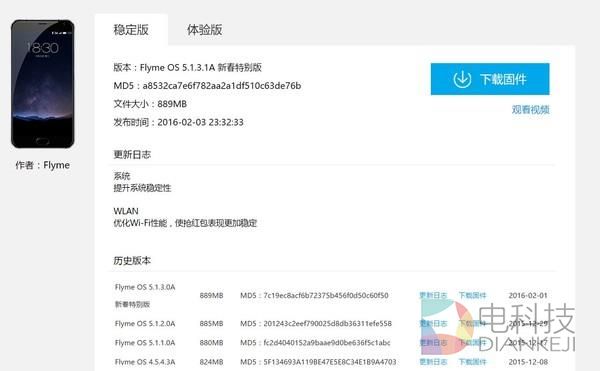
Task: Click the MD5 value starting 5F134693A119
Action: 330,362
